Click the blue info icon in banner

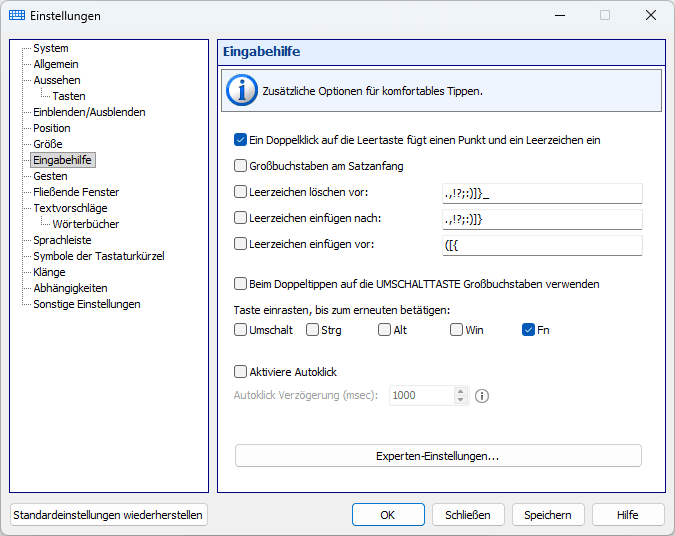[x=242, y=90]
